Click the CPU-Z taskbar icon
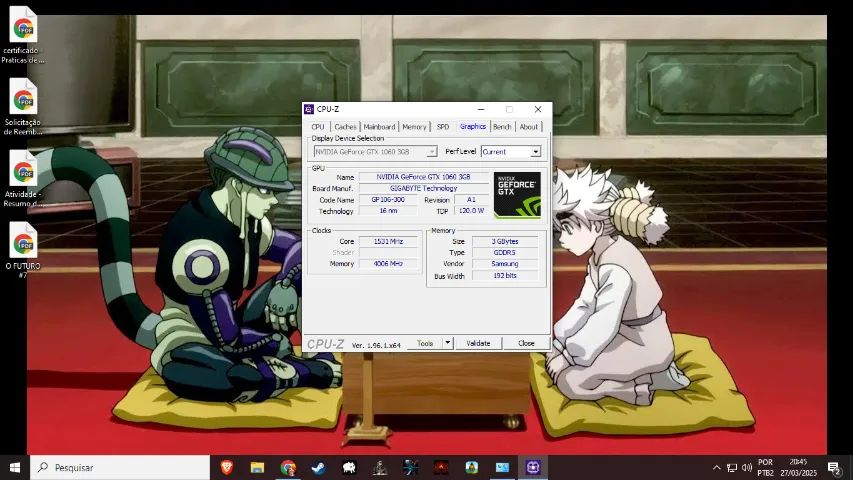 tap(533, 467)
